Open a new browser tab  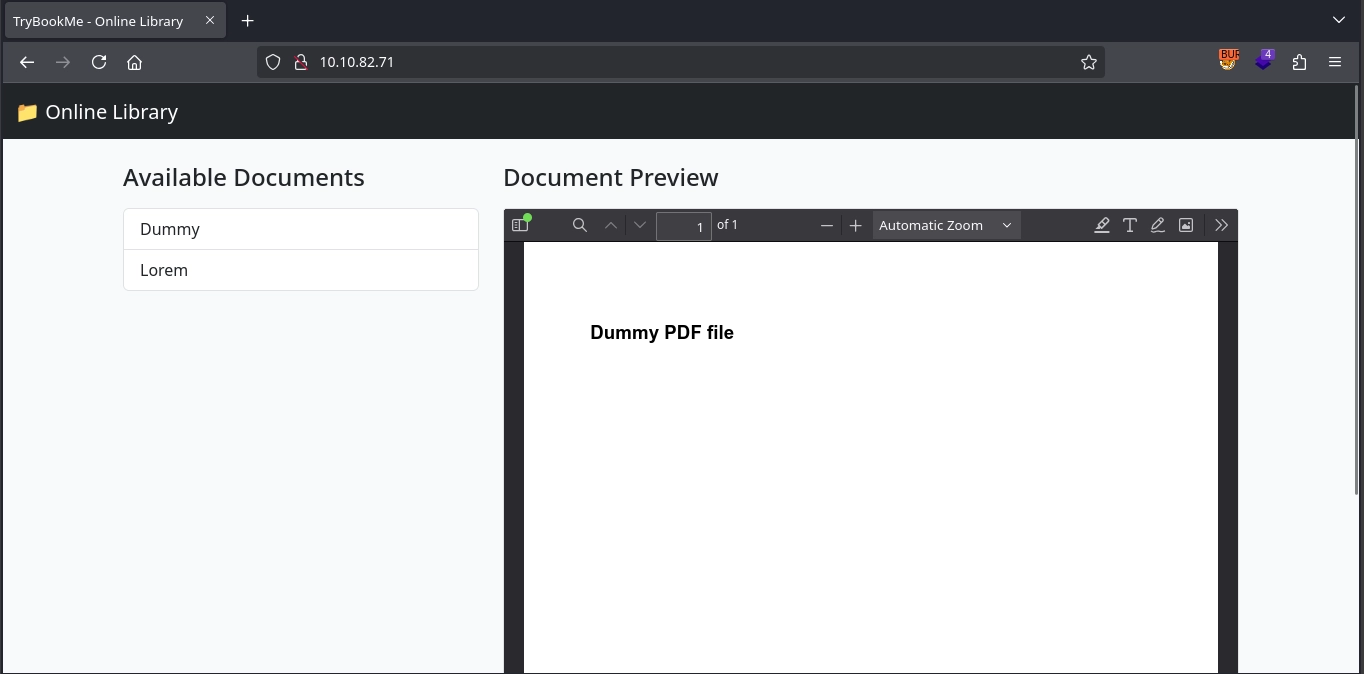247,21
